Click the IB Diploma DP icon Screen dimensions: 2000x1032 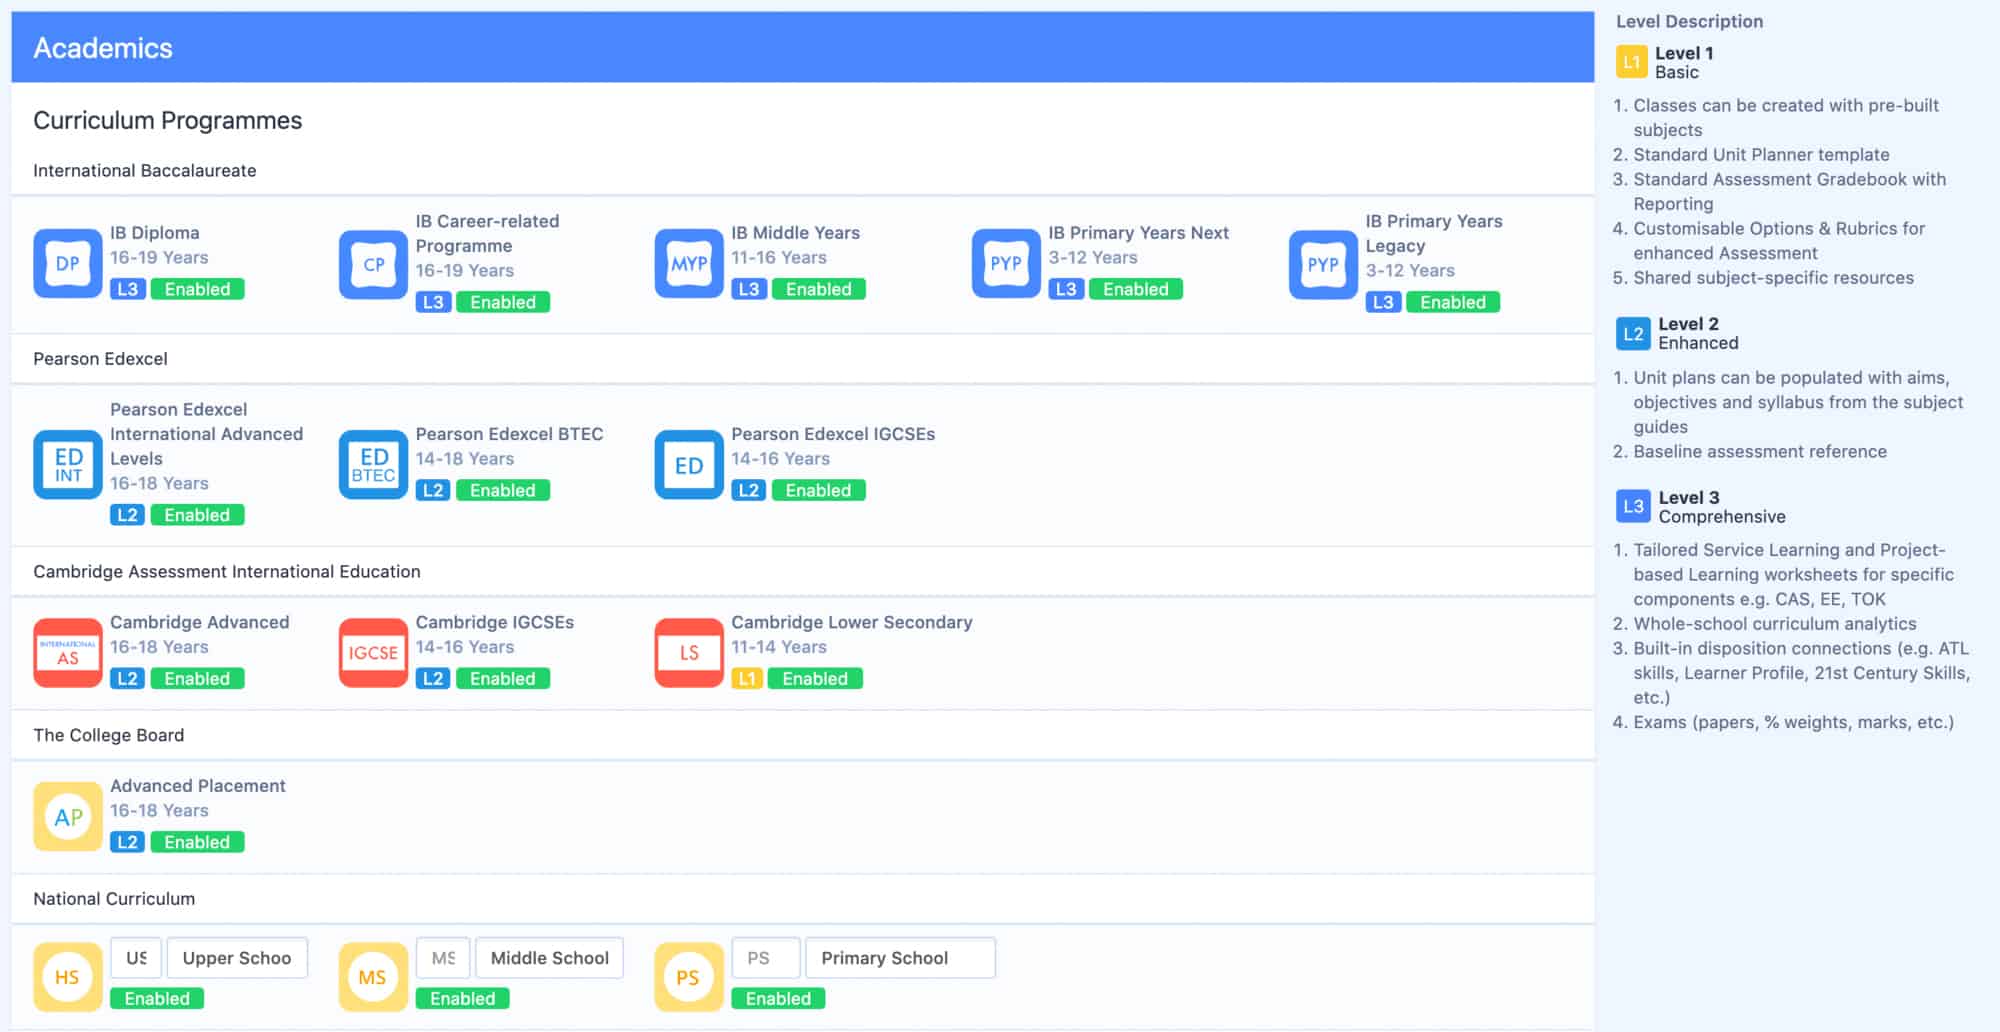click(x=68, y=264)
